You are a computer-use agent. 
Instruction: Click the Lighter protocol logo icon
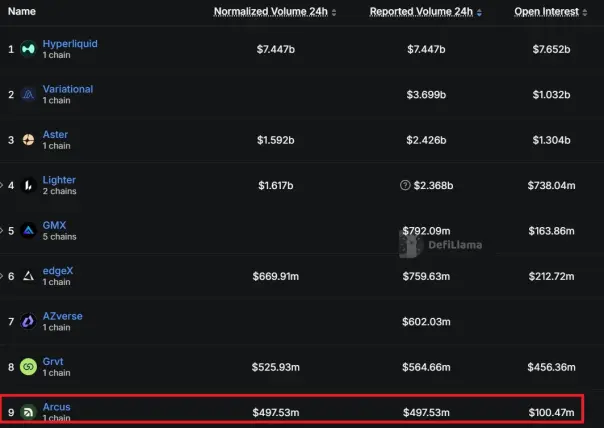[28, 185]
